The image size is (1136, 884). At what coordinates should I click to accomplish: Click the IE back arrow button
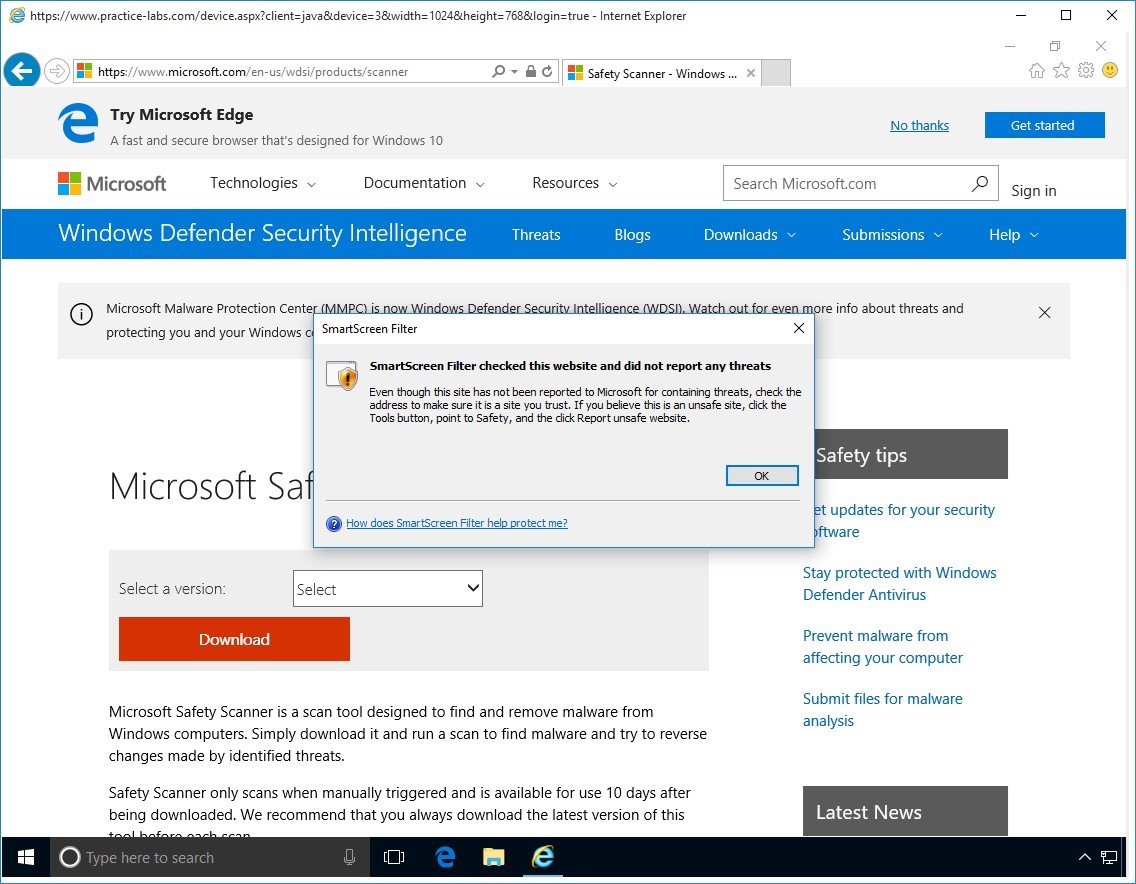tap(21, 71)
